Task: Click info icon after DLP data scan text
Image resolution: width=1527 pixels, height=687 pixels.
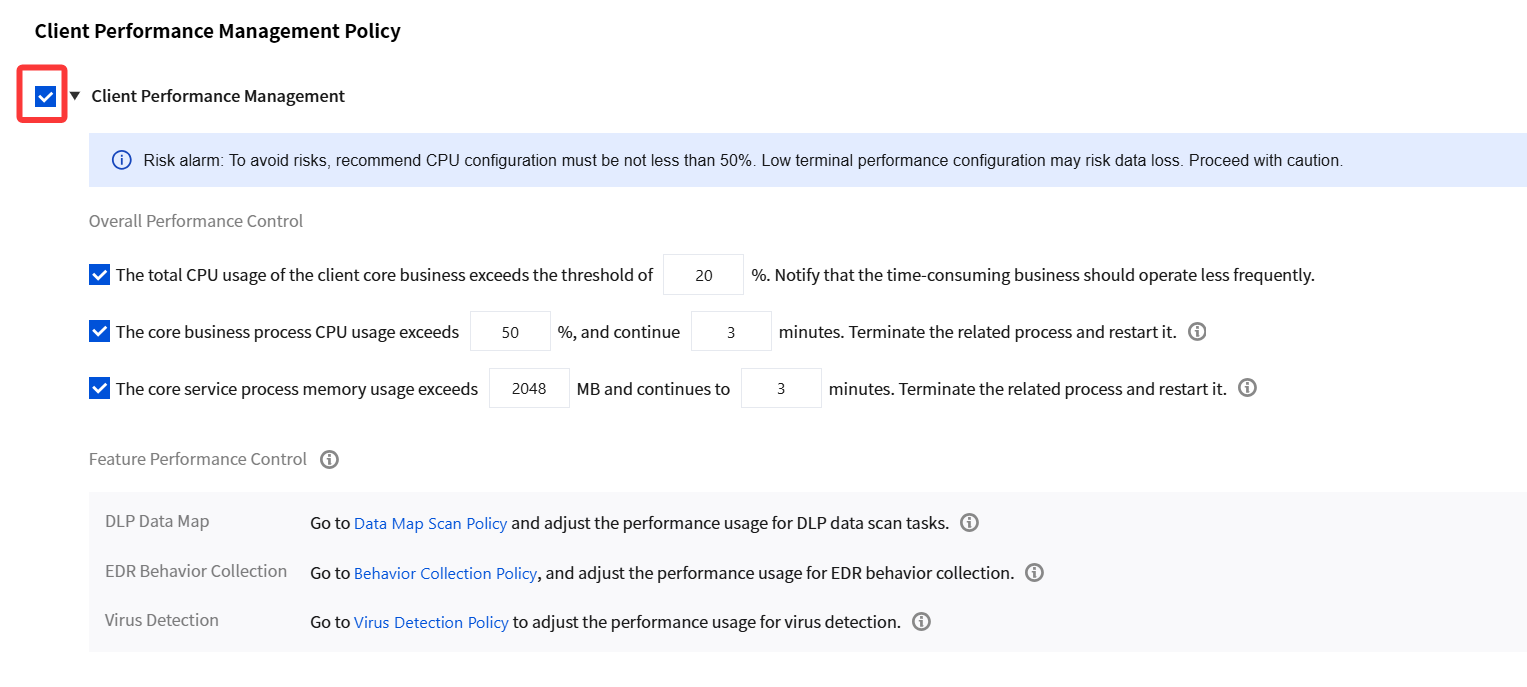Action: (x=969, y=522)
